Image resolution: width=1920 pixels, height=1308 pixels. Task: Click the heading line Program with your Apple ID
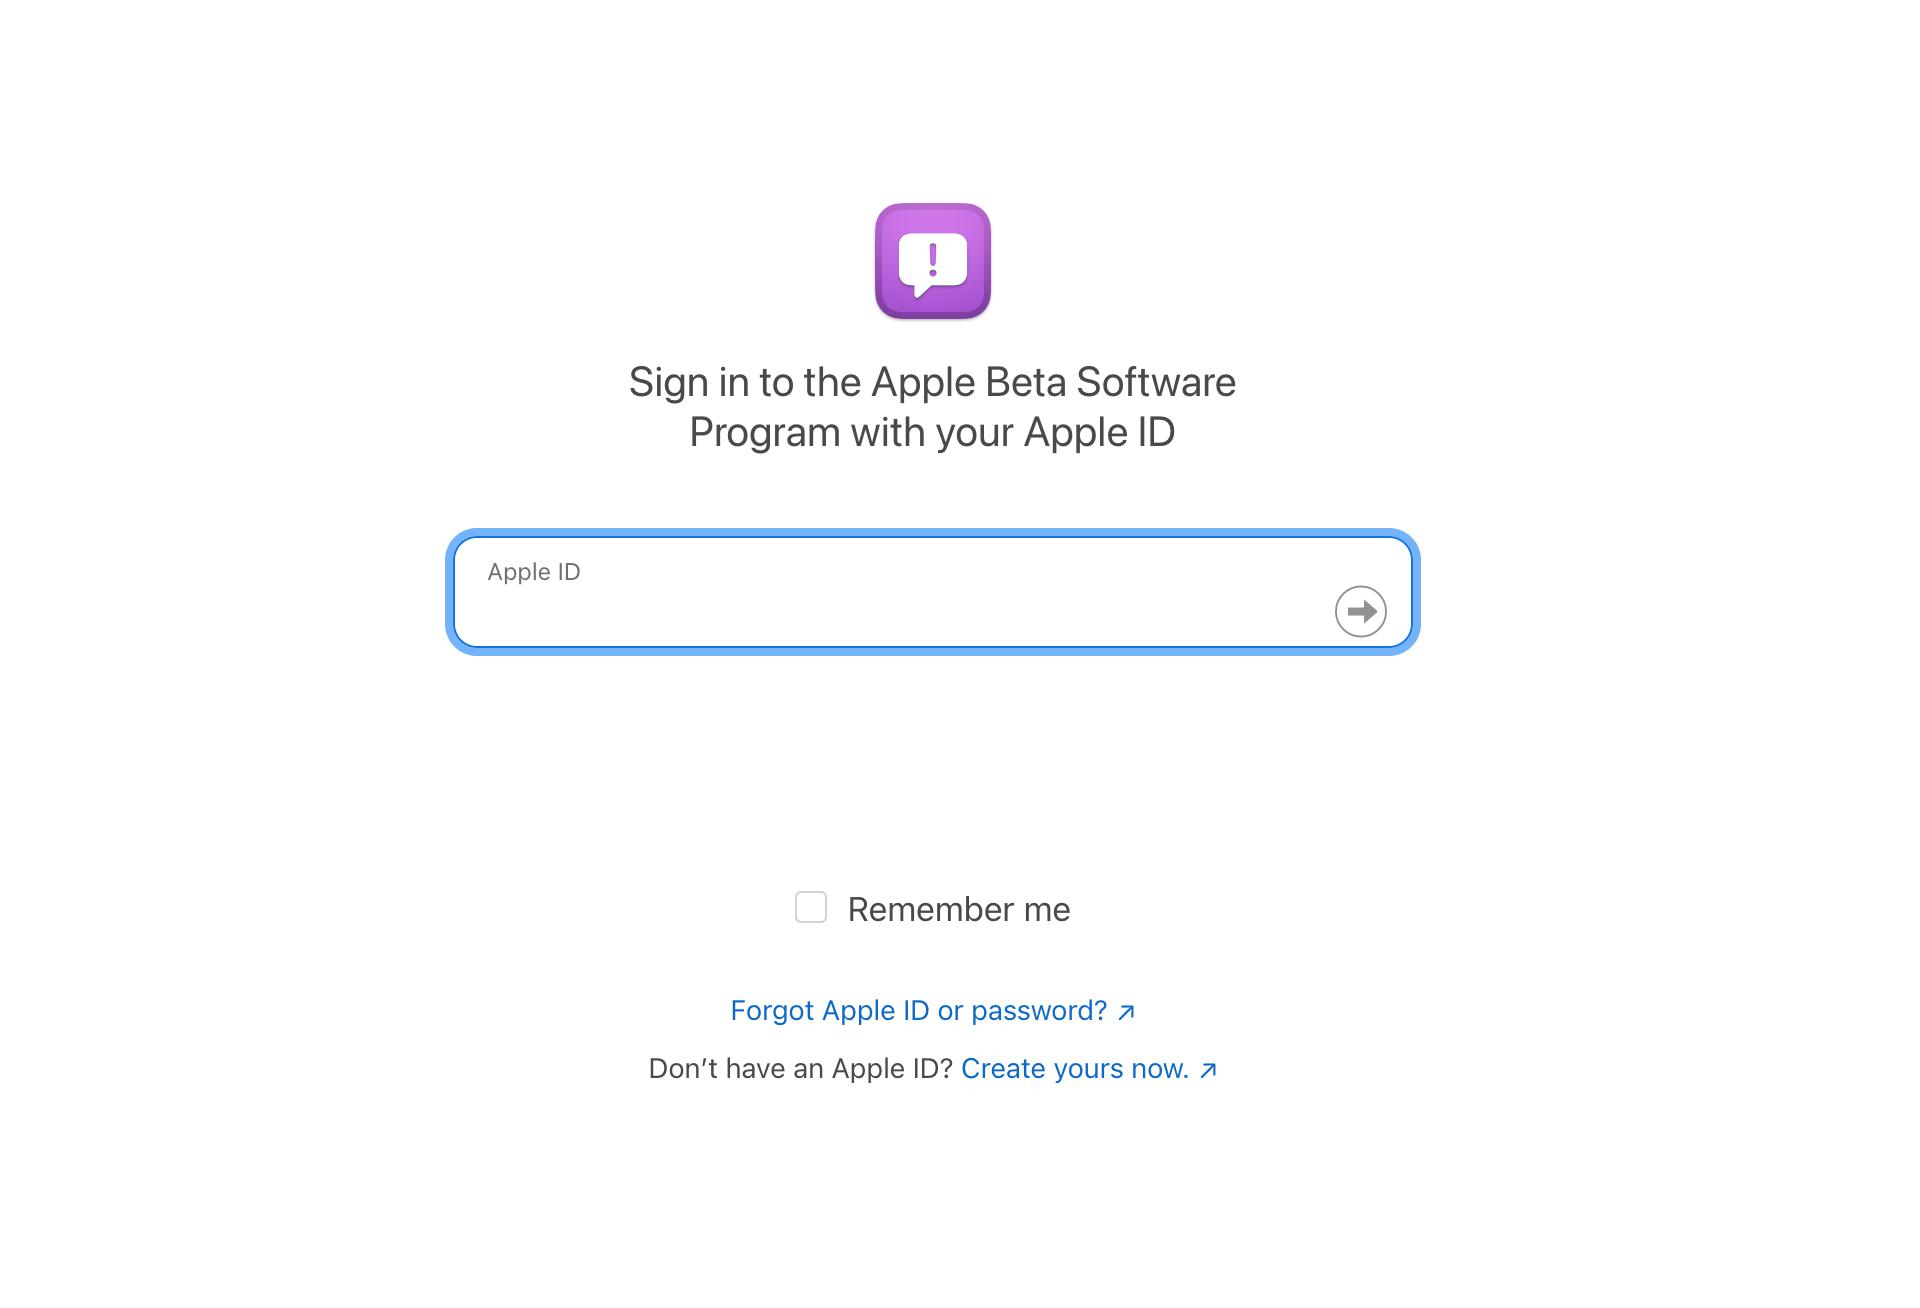[x=932, y=432]
